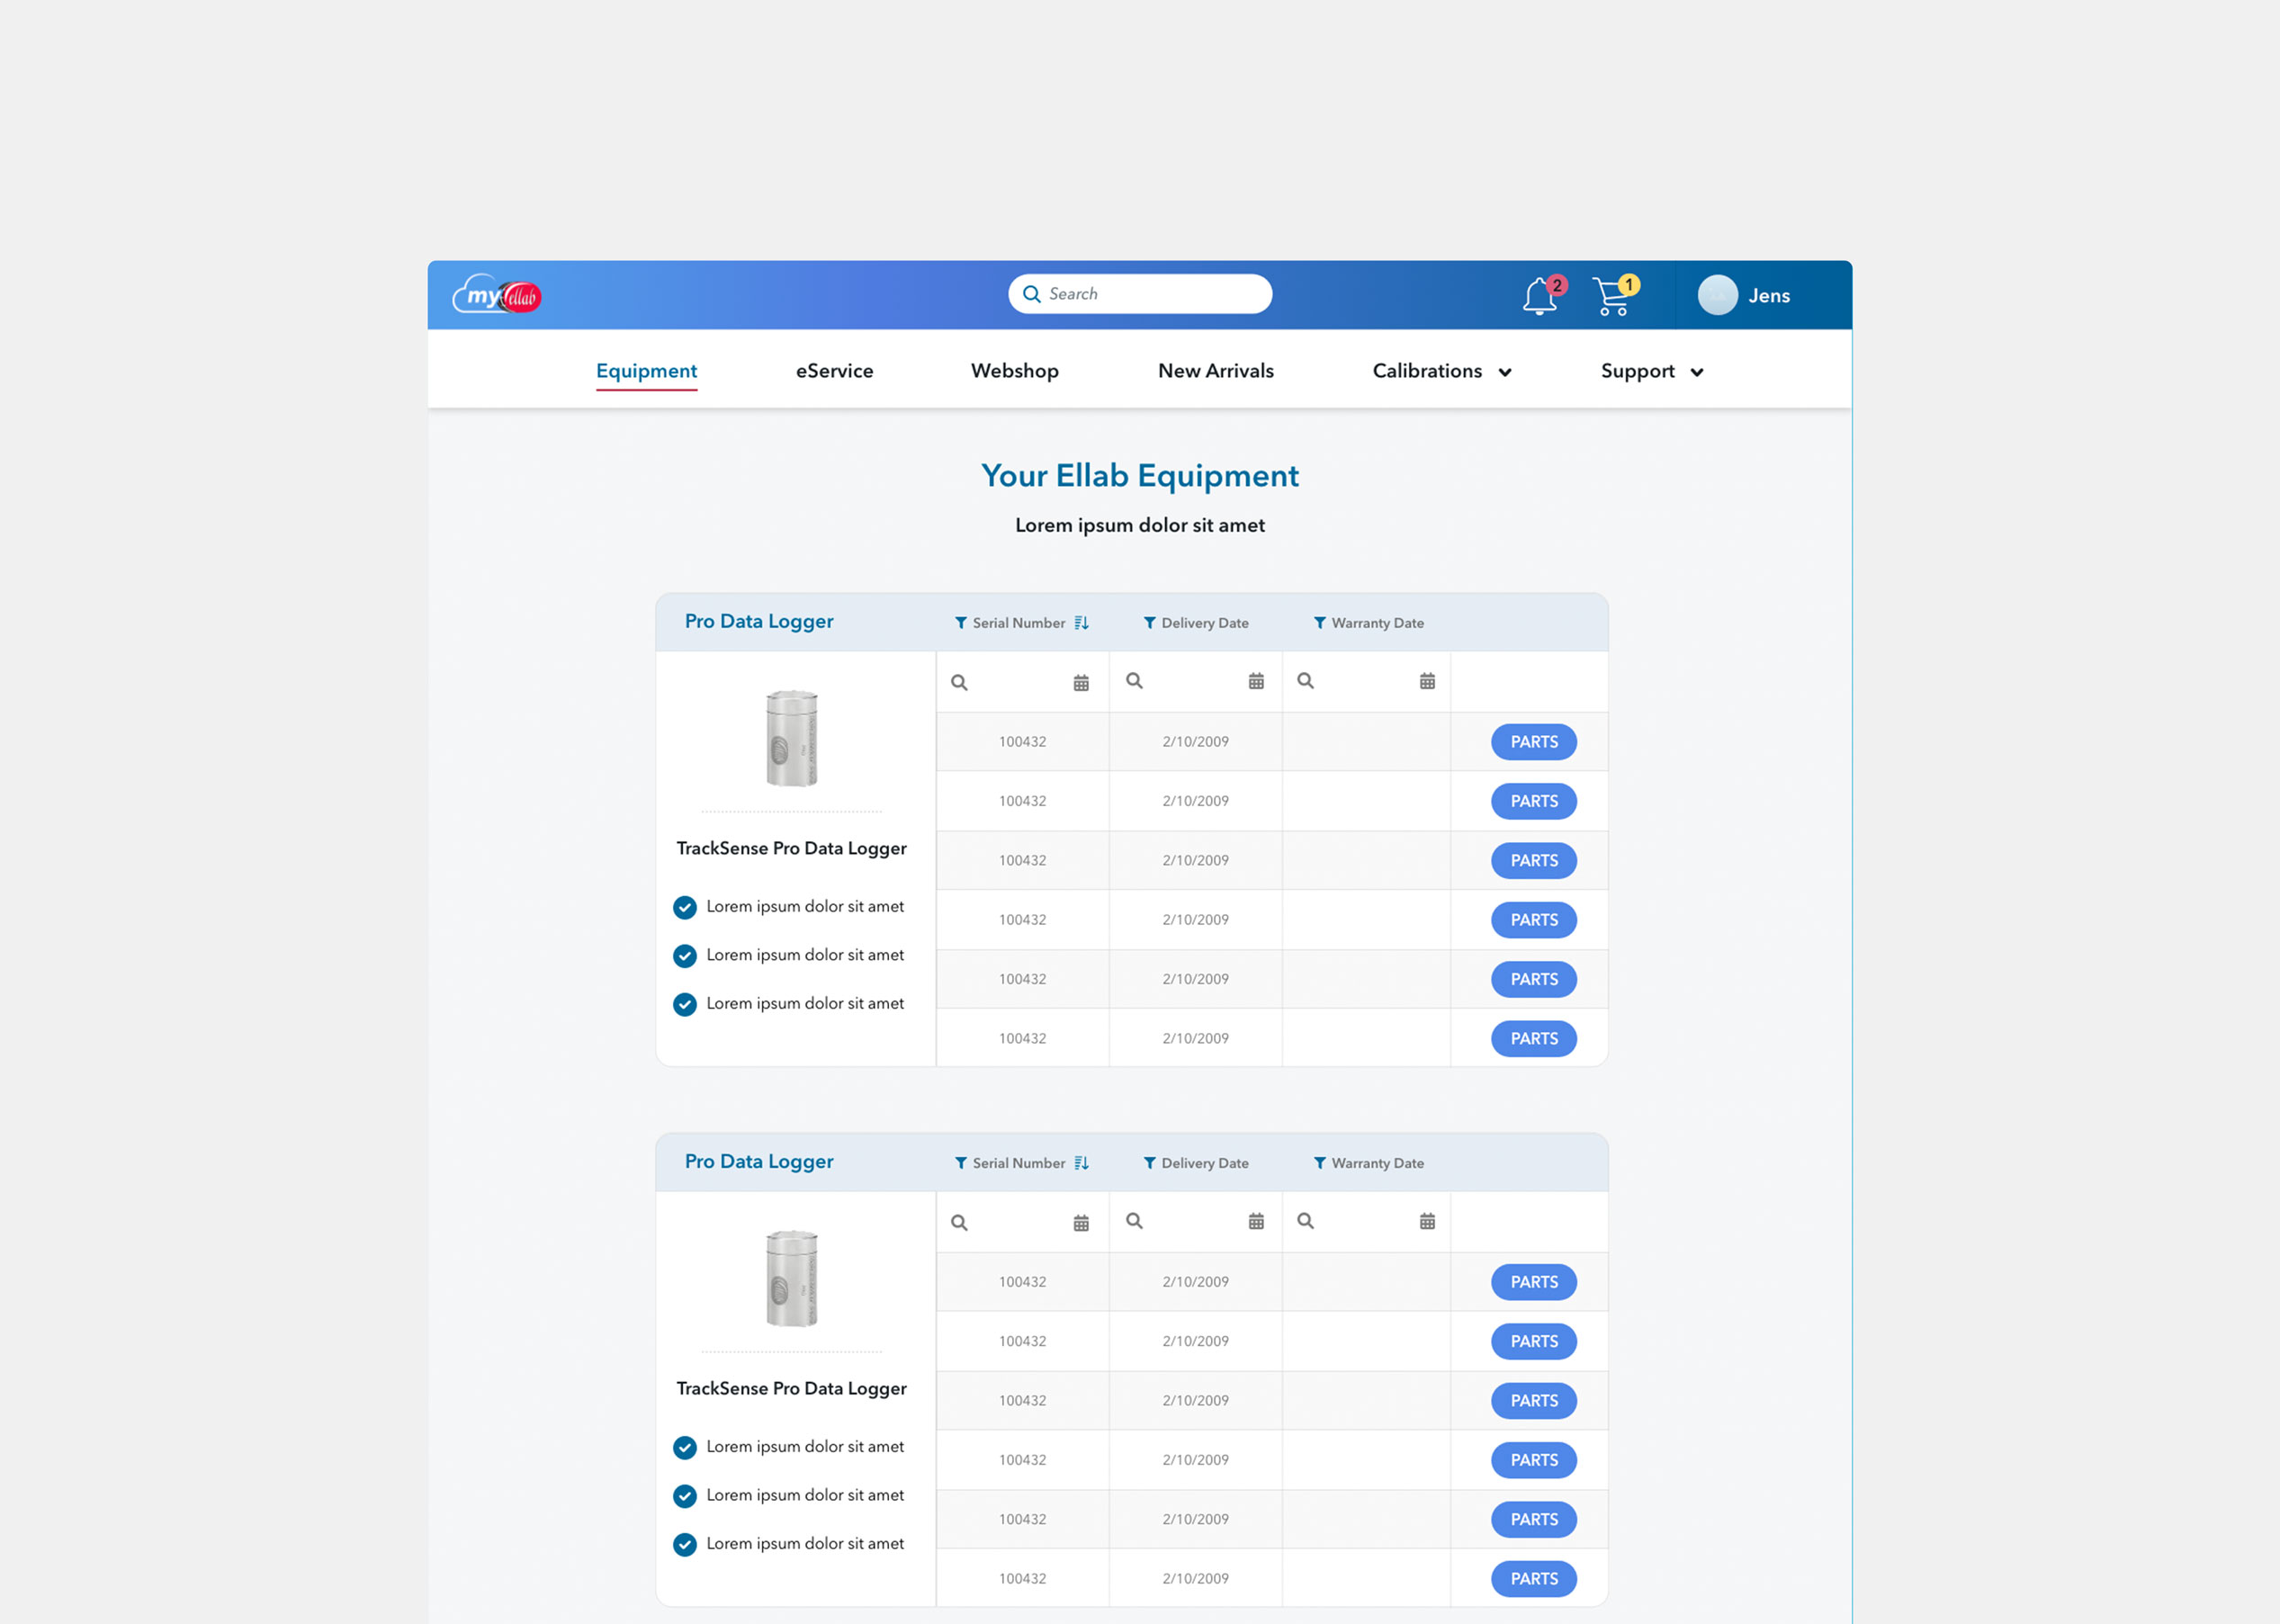Image resolution: width=2280 pixels, height=1624 pixels.
Task: Click Delivery Date filter funnel in first table
Action: 1149,623
